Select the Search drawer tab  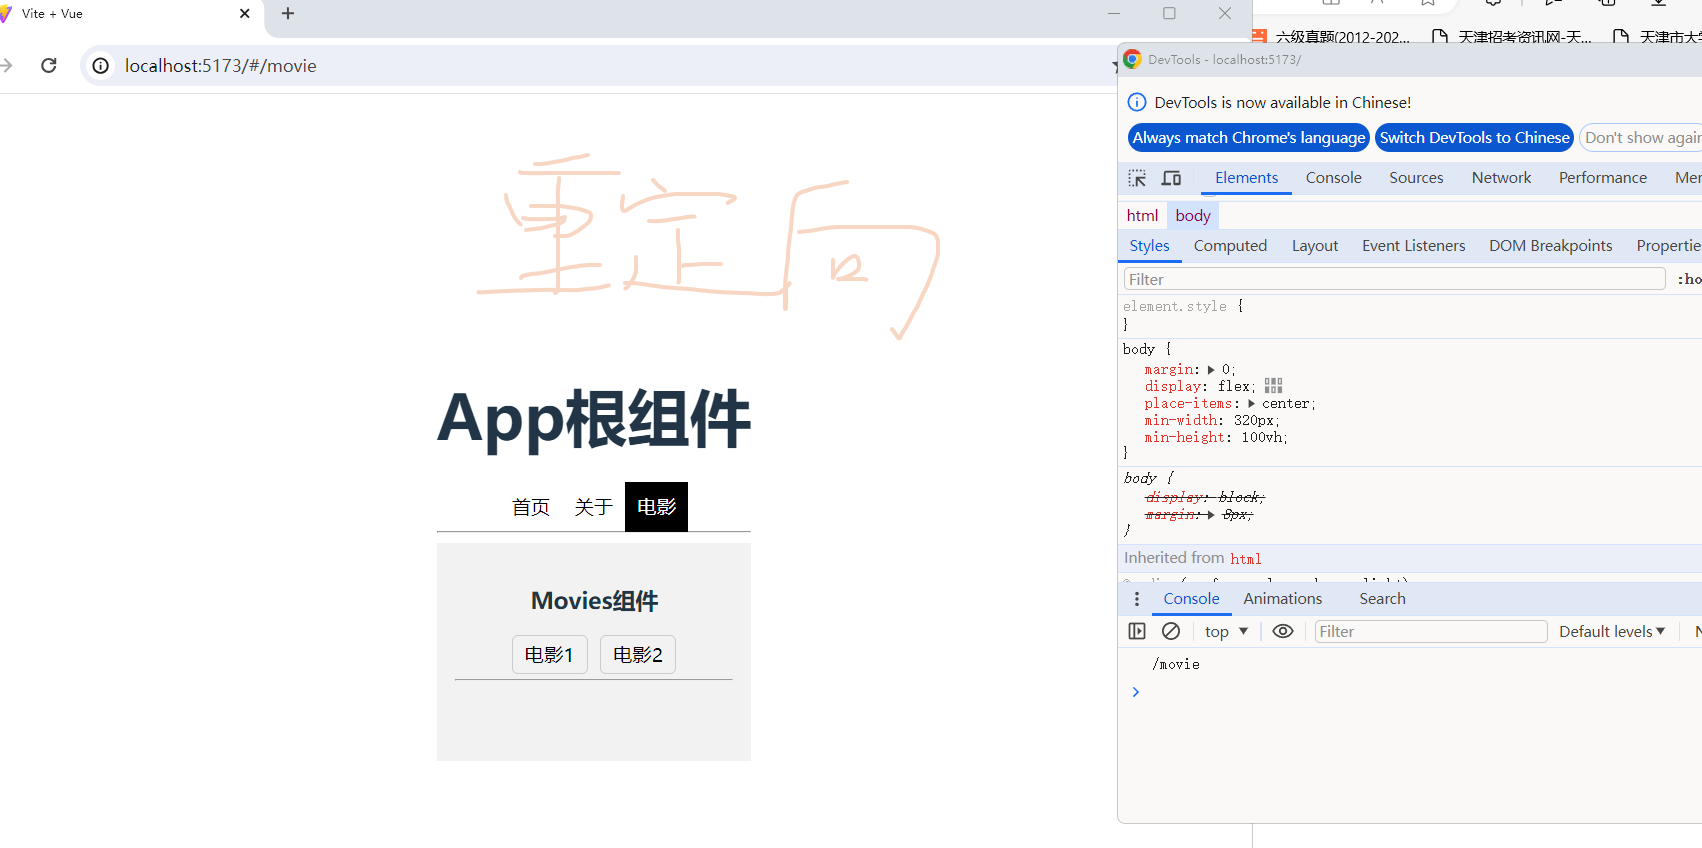click(1382, 599)
